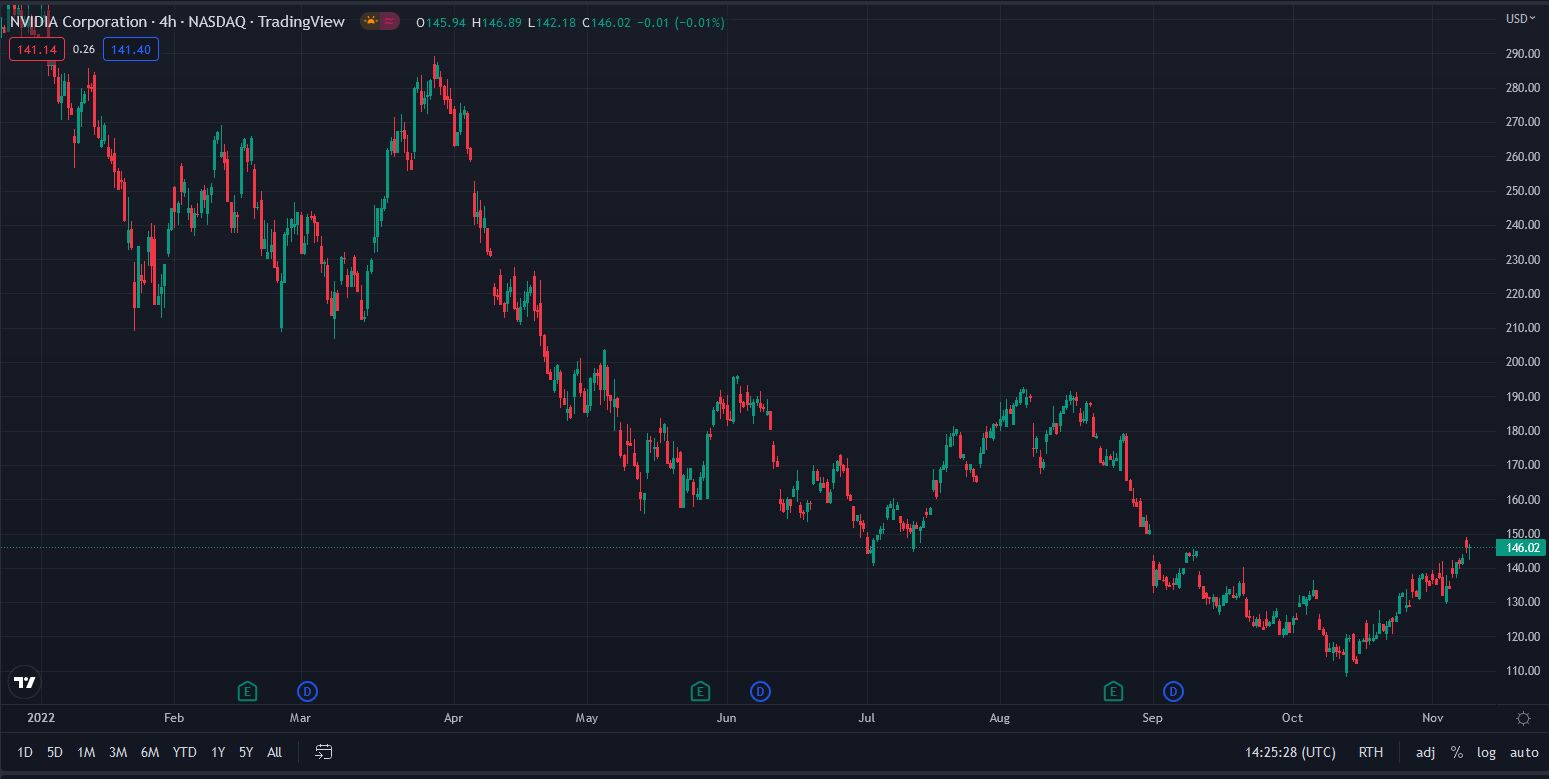Viewport: 1549px width, 779px height.
Task: Select the 1D date range
Action: point(25,752)
